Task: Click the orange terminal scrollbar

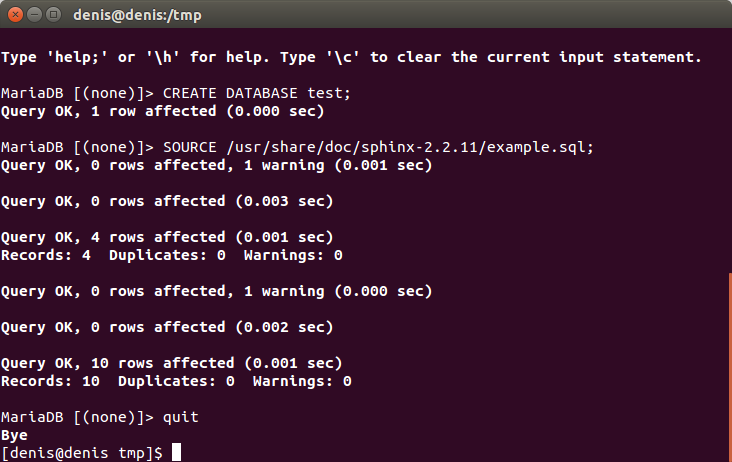Action: [730, 367]
